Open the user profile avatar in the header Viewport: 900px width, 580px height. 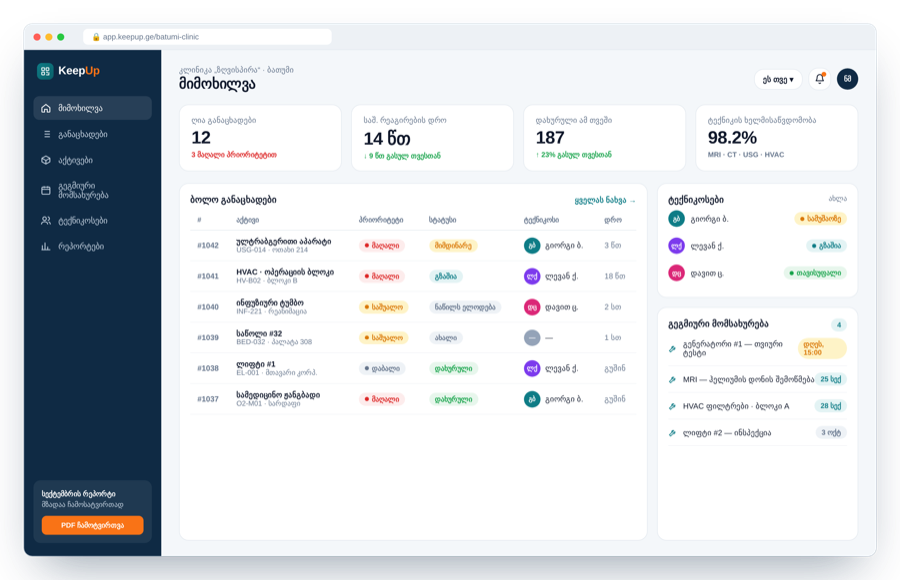point(847,79)
